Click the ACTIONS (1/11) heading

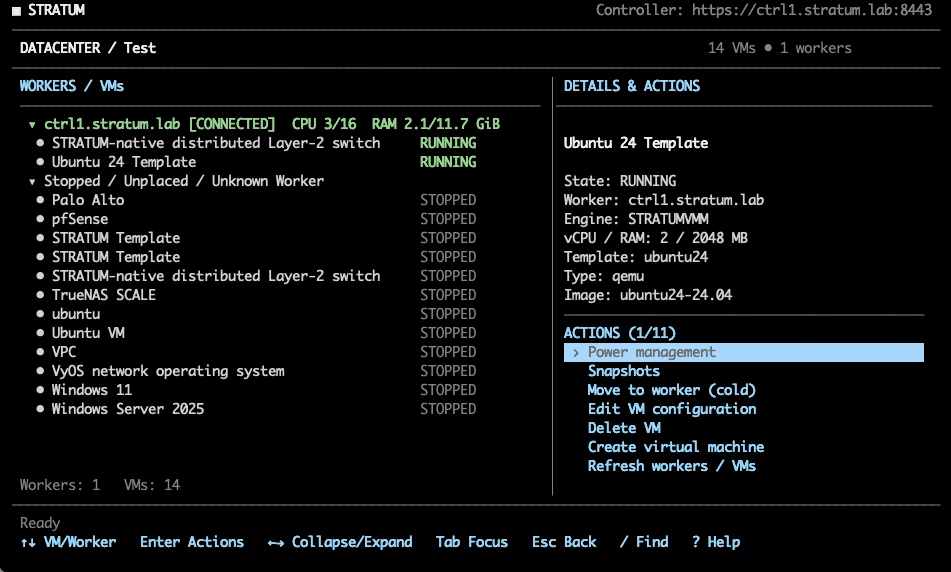619,333
